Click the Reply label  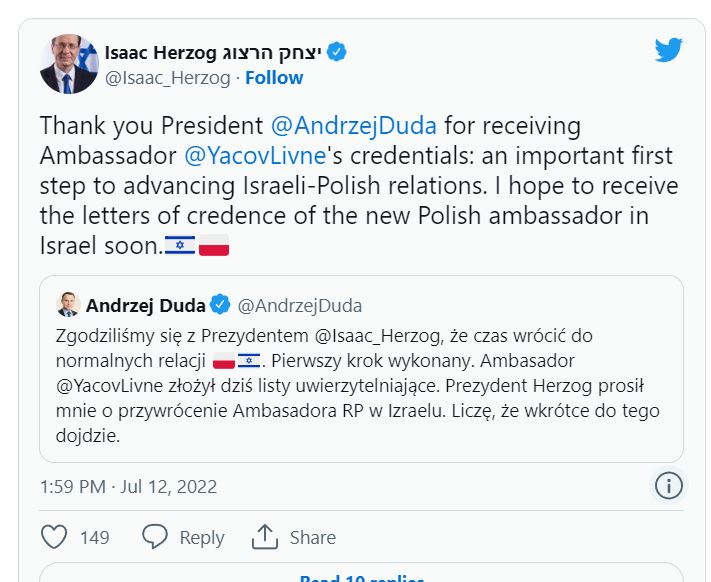tap(201, 537)
